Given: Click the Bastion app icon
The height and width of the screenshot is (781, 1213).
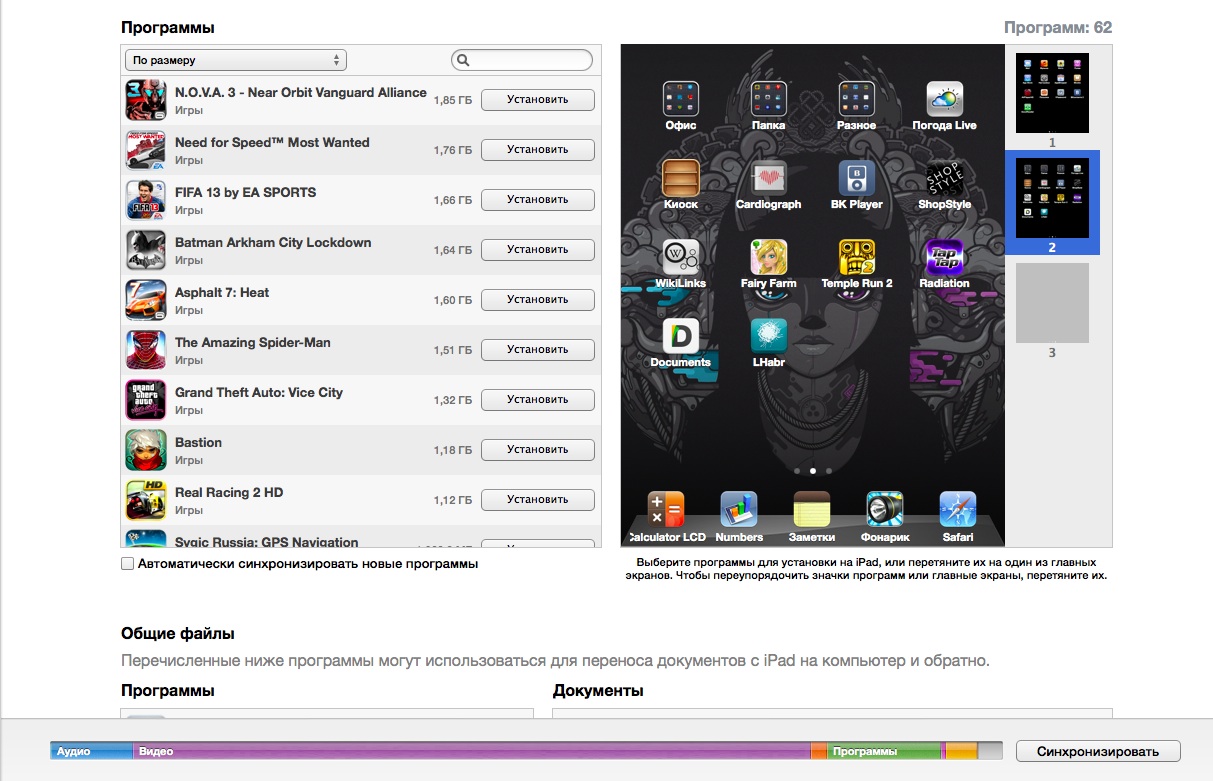Looking at the screenshot, I should point(146,450).
